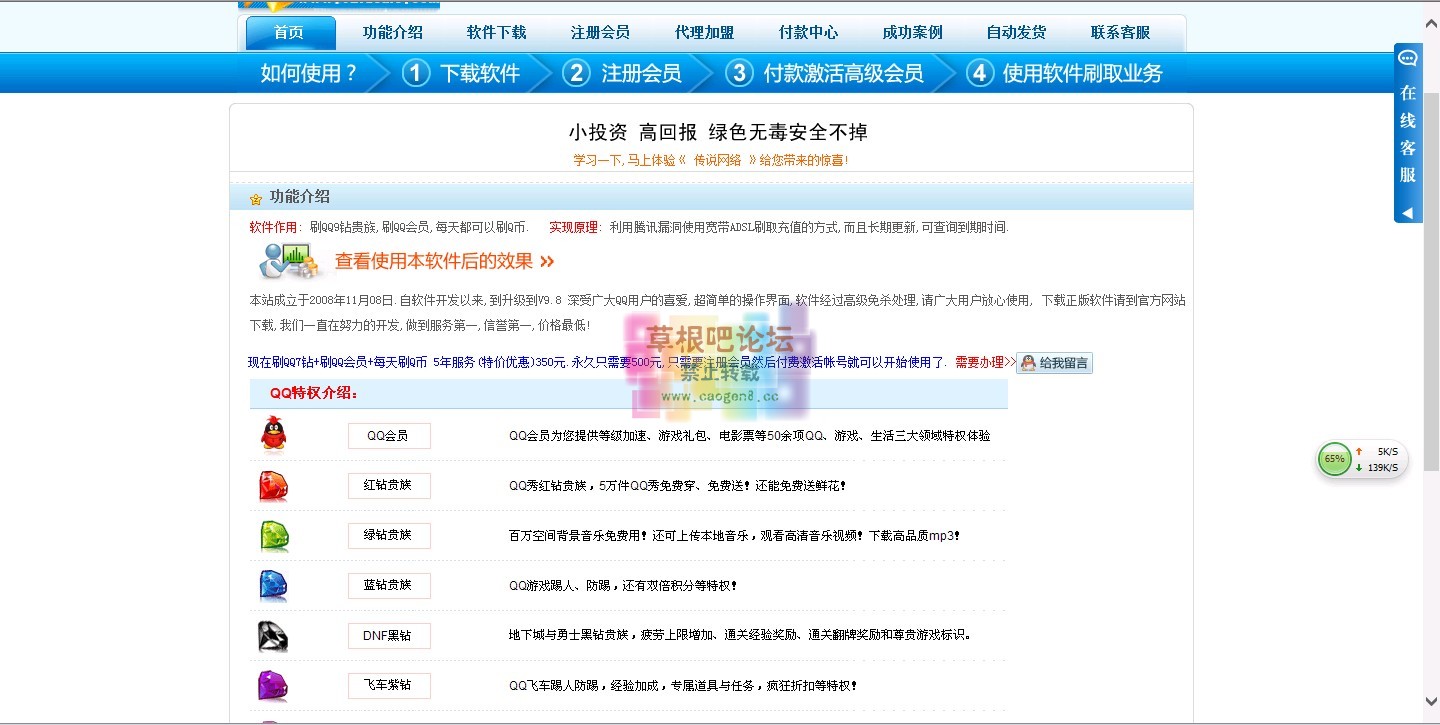The height and width of the screenshot is (725, 1440).
Task: Collapse the 在线客服 side panel arrow
Action: [x=1407, y=213]
